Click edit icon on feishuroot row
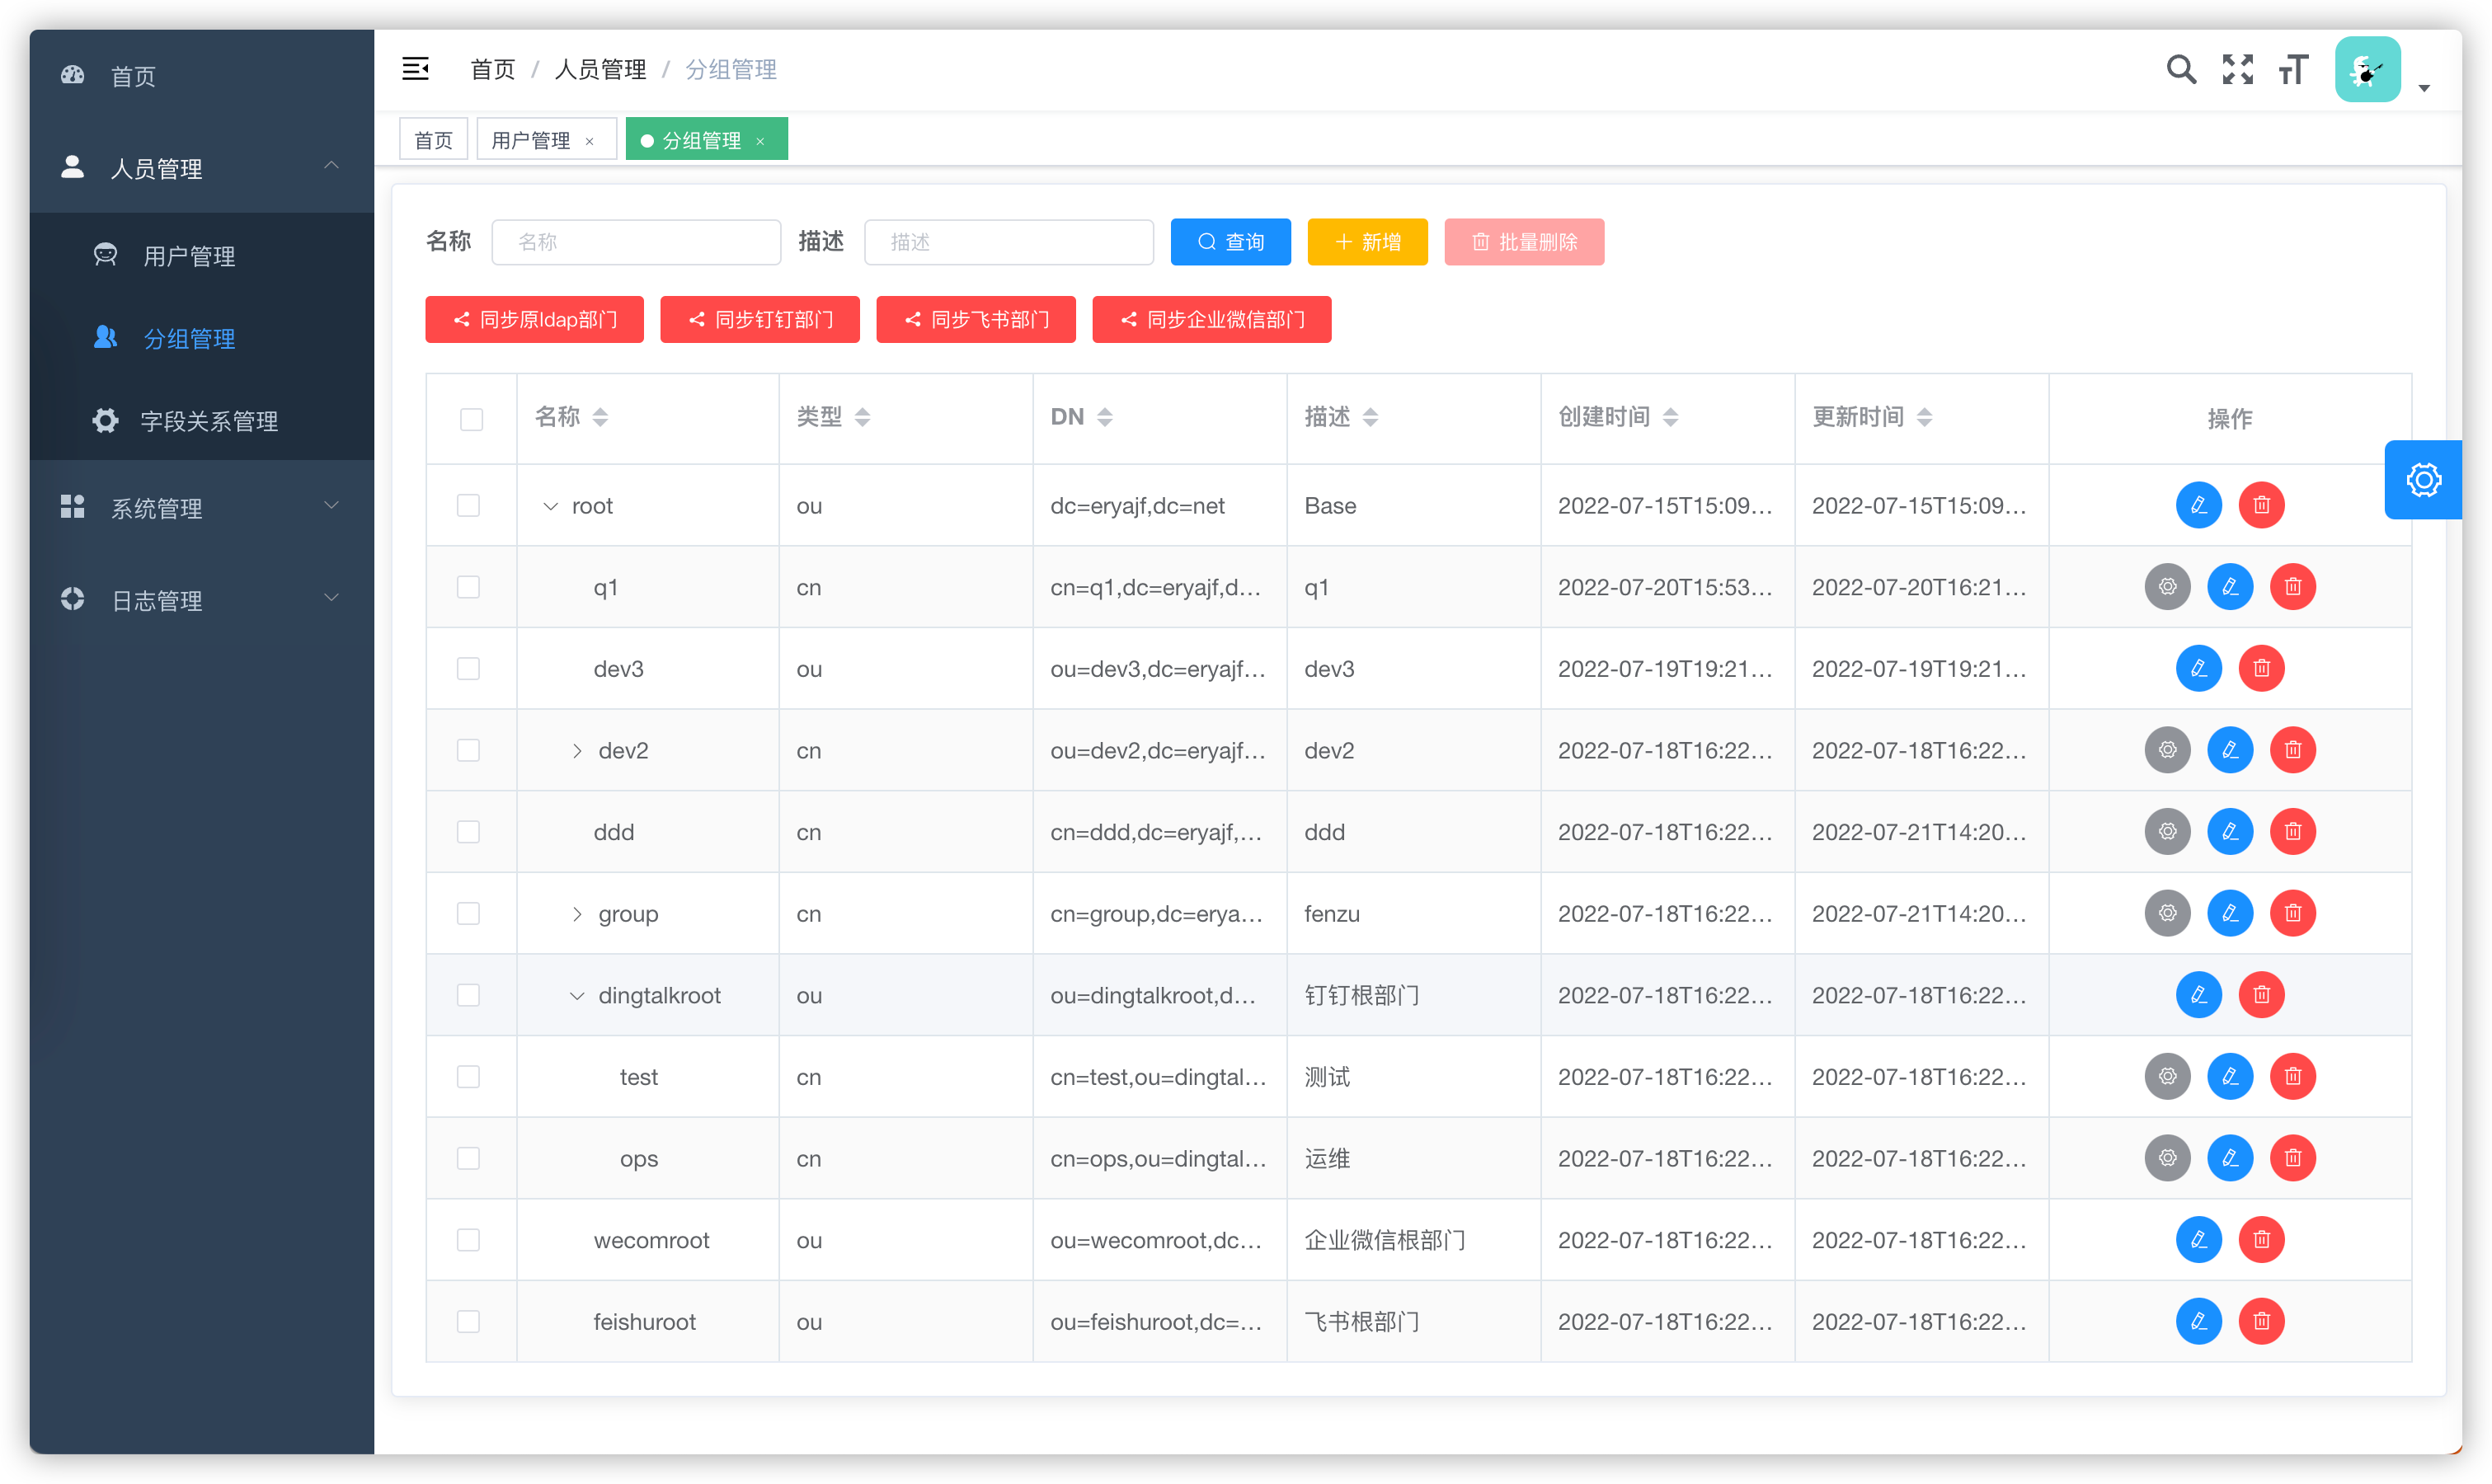2492x1484 pixels. point(2198,1321)
